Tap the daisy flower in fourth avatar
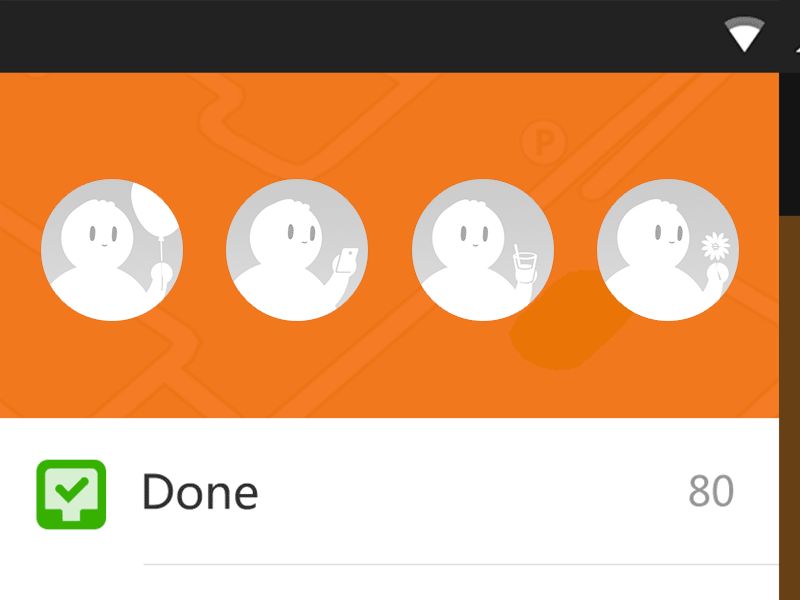 [716, 246]
